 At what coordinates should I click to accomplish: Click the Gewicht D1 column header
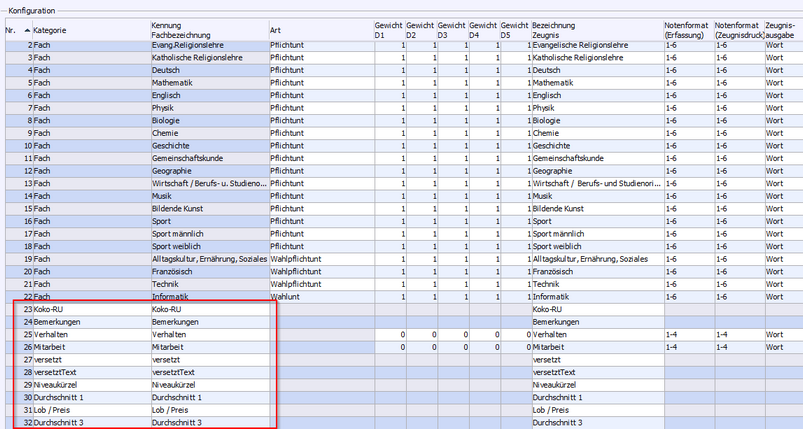click(387, 28)
